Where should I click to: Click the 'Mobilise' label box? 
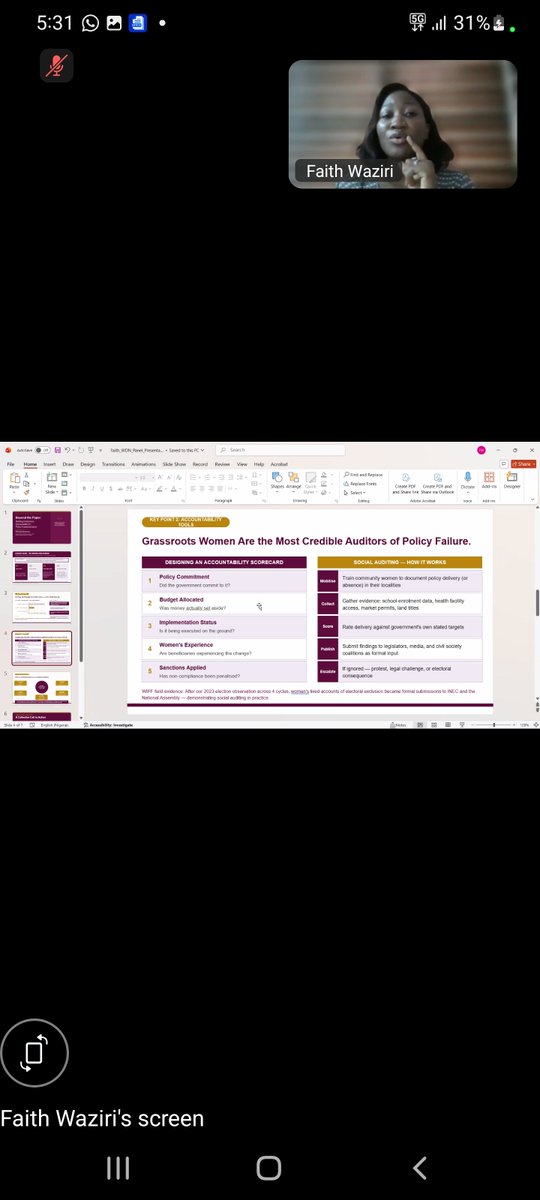point(328,581)
